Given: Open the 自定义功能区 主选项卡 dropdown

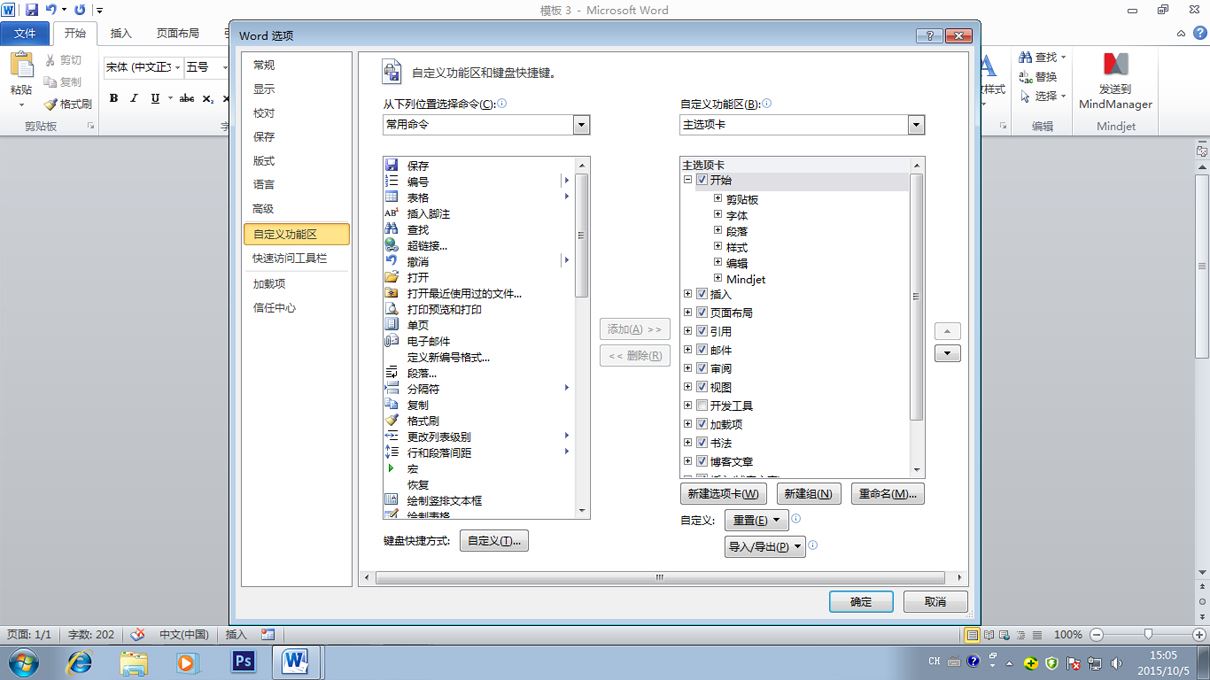Looking at the screenshot, I should [x=916, y=125].
